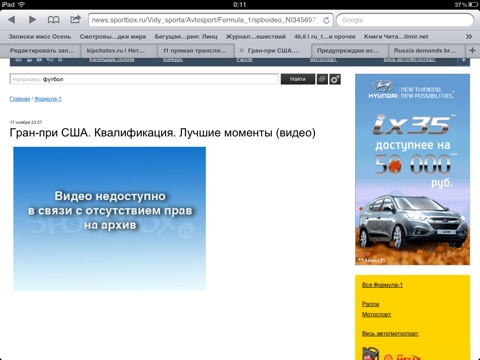
Task: Tap the battery indicator in status bar
Action: pos(472,4)
